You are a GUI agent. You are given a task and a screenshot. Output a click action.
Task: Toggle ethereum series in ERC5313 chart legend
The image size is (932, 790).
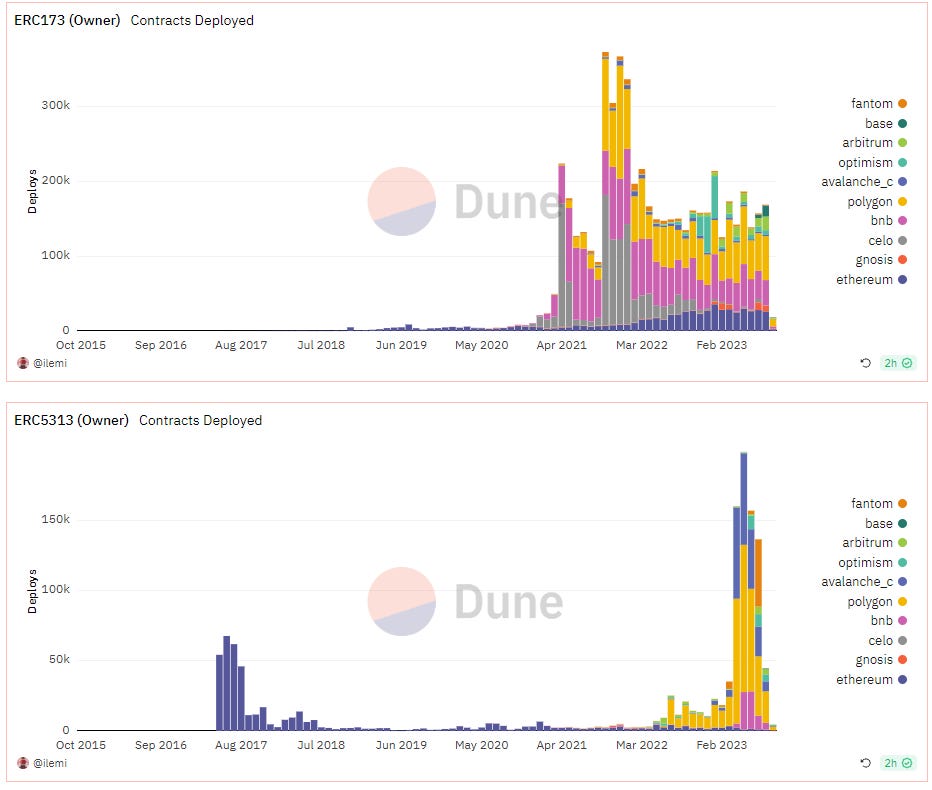[x=871, y=679]
